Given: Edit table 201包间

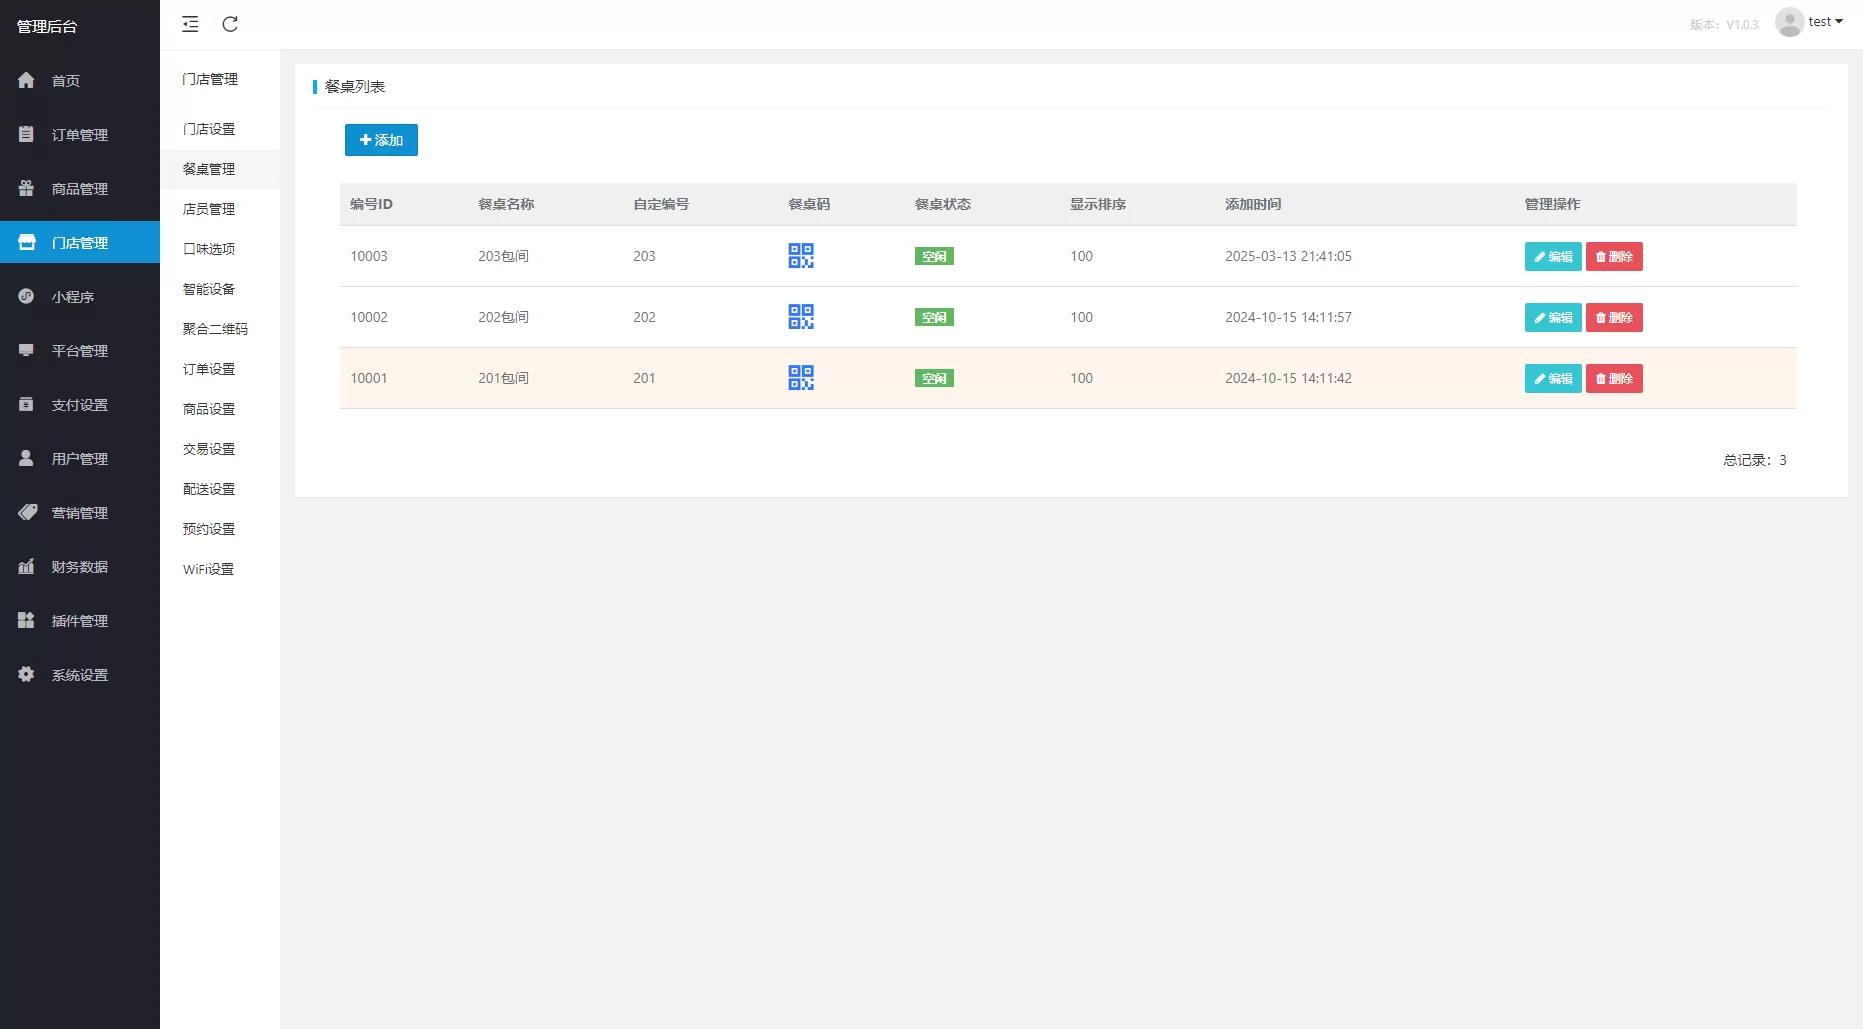Looking at the screenshot, I should click(1552, 379).
